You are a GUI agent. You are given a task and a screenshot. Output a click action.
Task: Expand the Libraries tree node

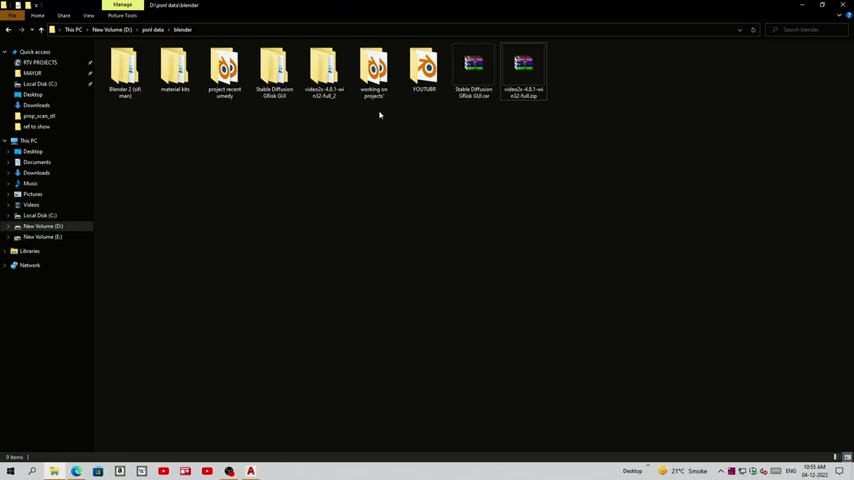[5, 251]
